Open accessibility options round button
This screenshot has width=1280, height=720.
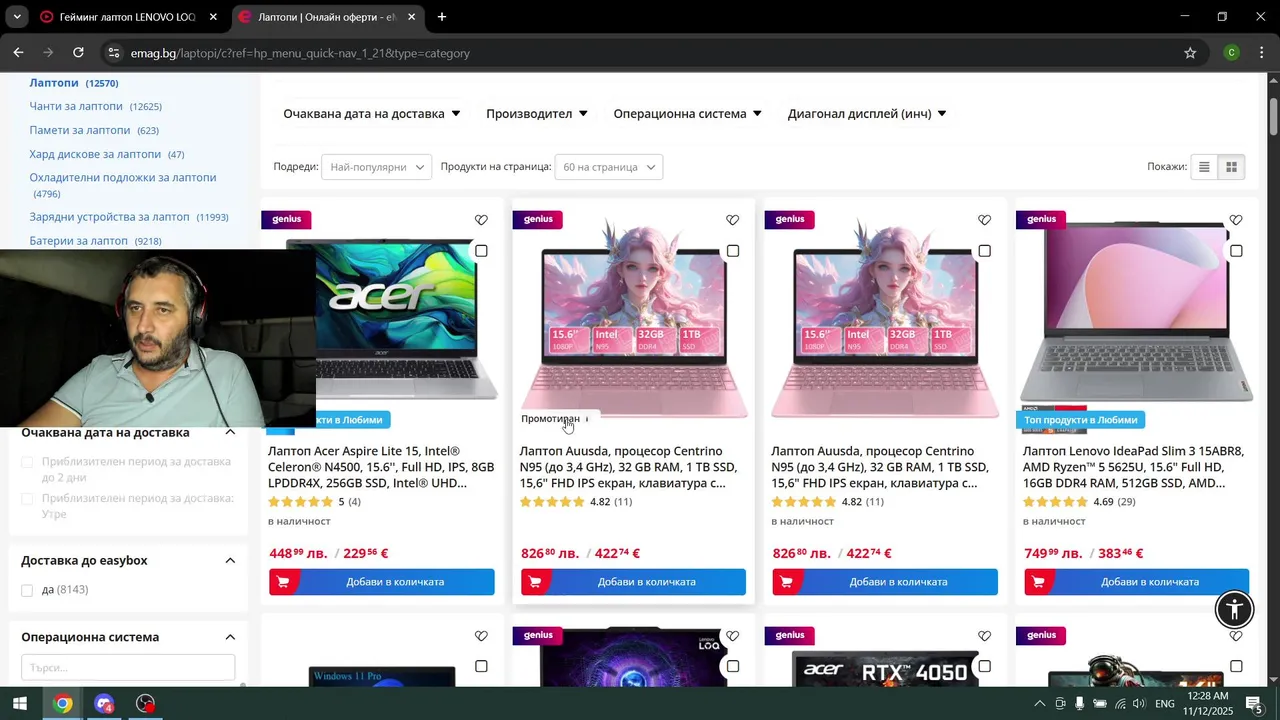tap(1235, 608)
